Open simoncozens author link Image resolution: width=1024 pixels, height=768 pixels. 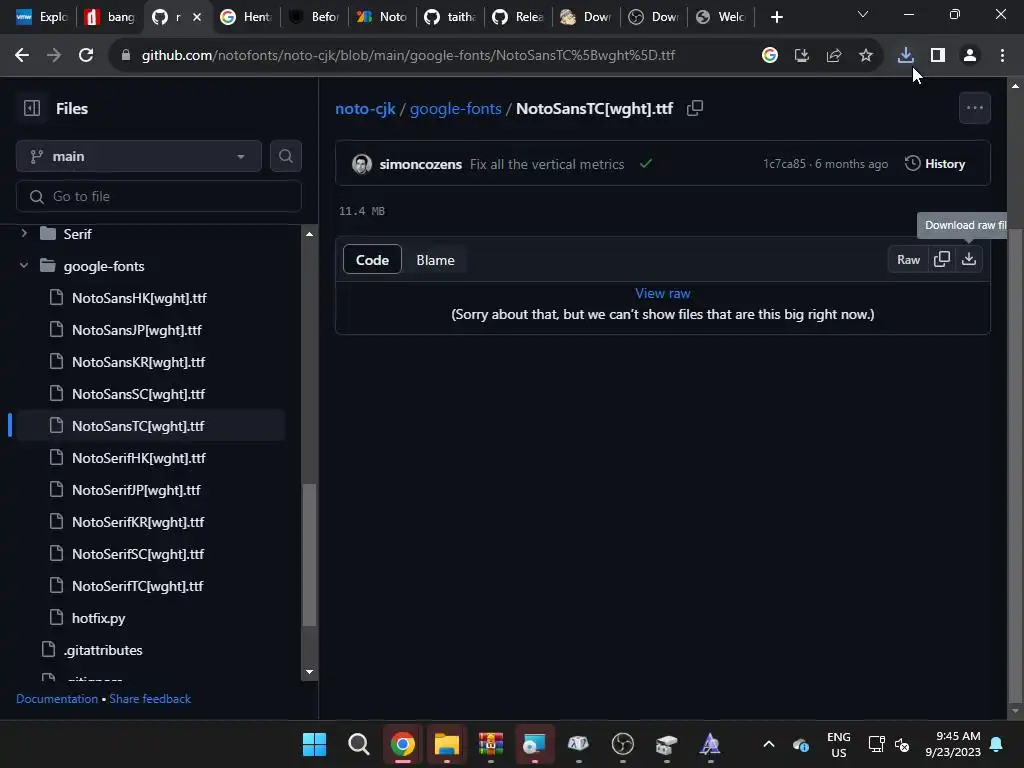point(421,164)
